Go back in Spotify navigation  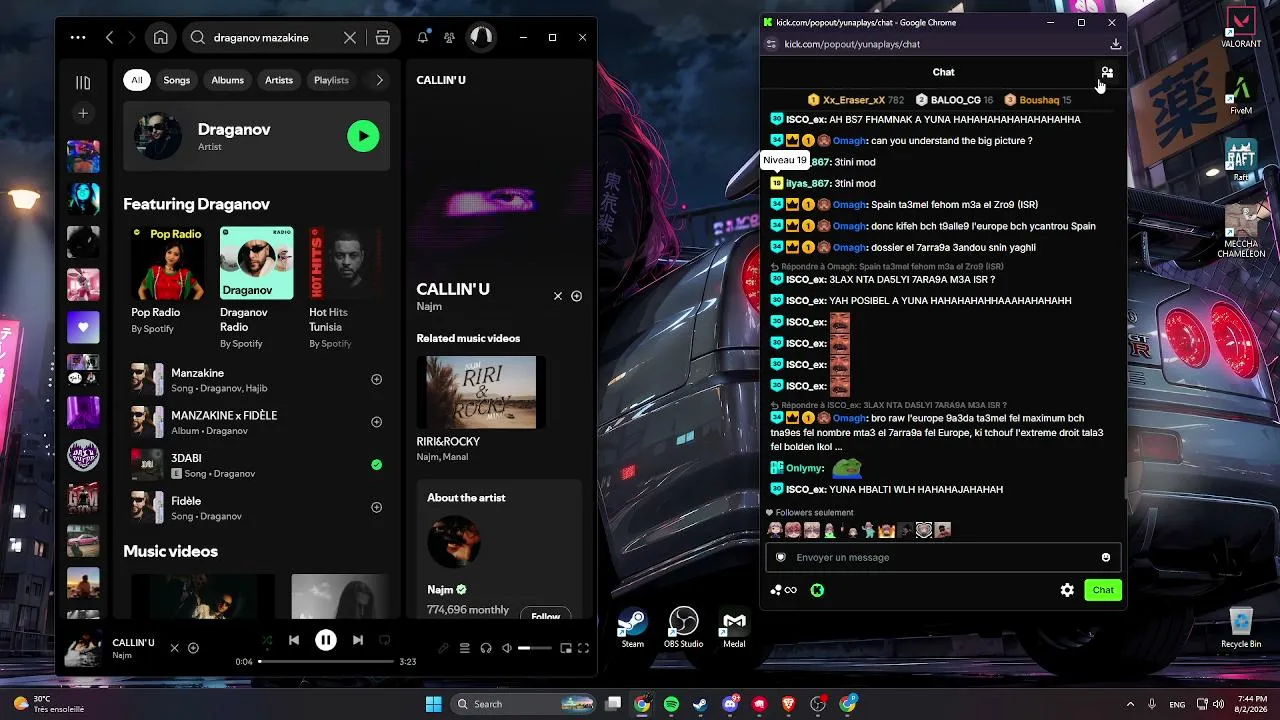(x=109, y=38)
